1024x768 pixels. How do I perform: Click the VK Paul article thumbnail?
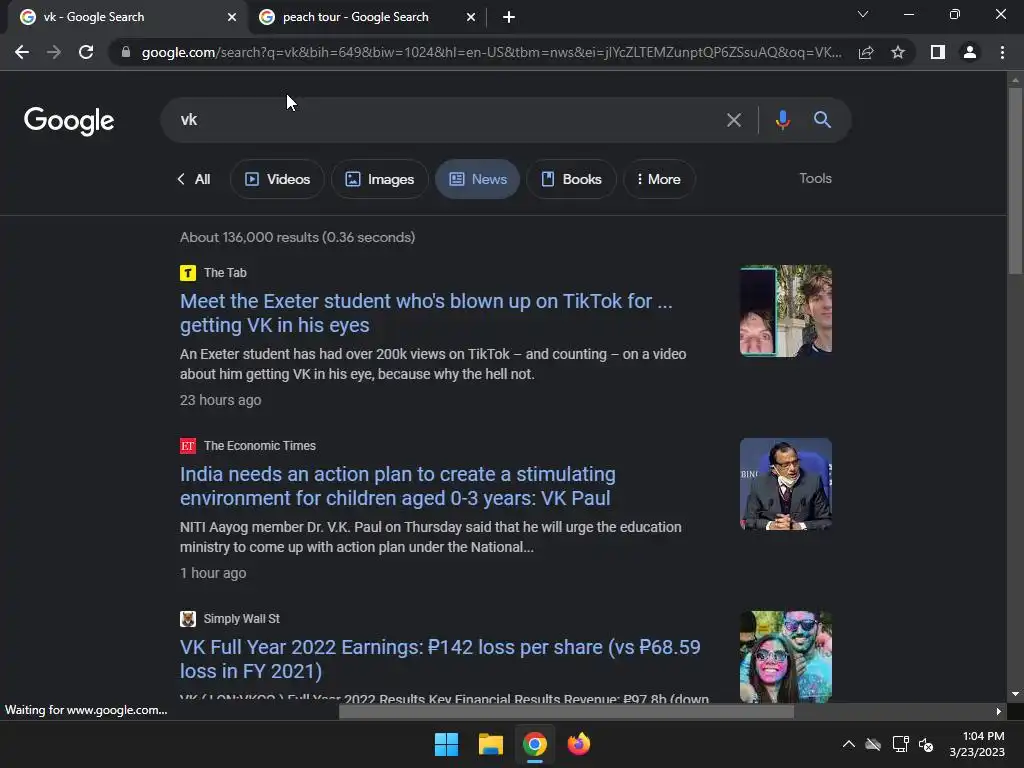pyautogui.click(x=786, y=484)
